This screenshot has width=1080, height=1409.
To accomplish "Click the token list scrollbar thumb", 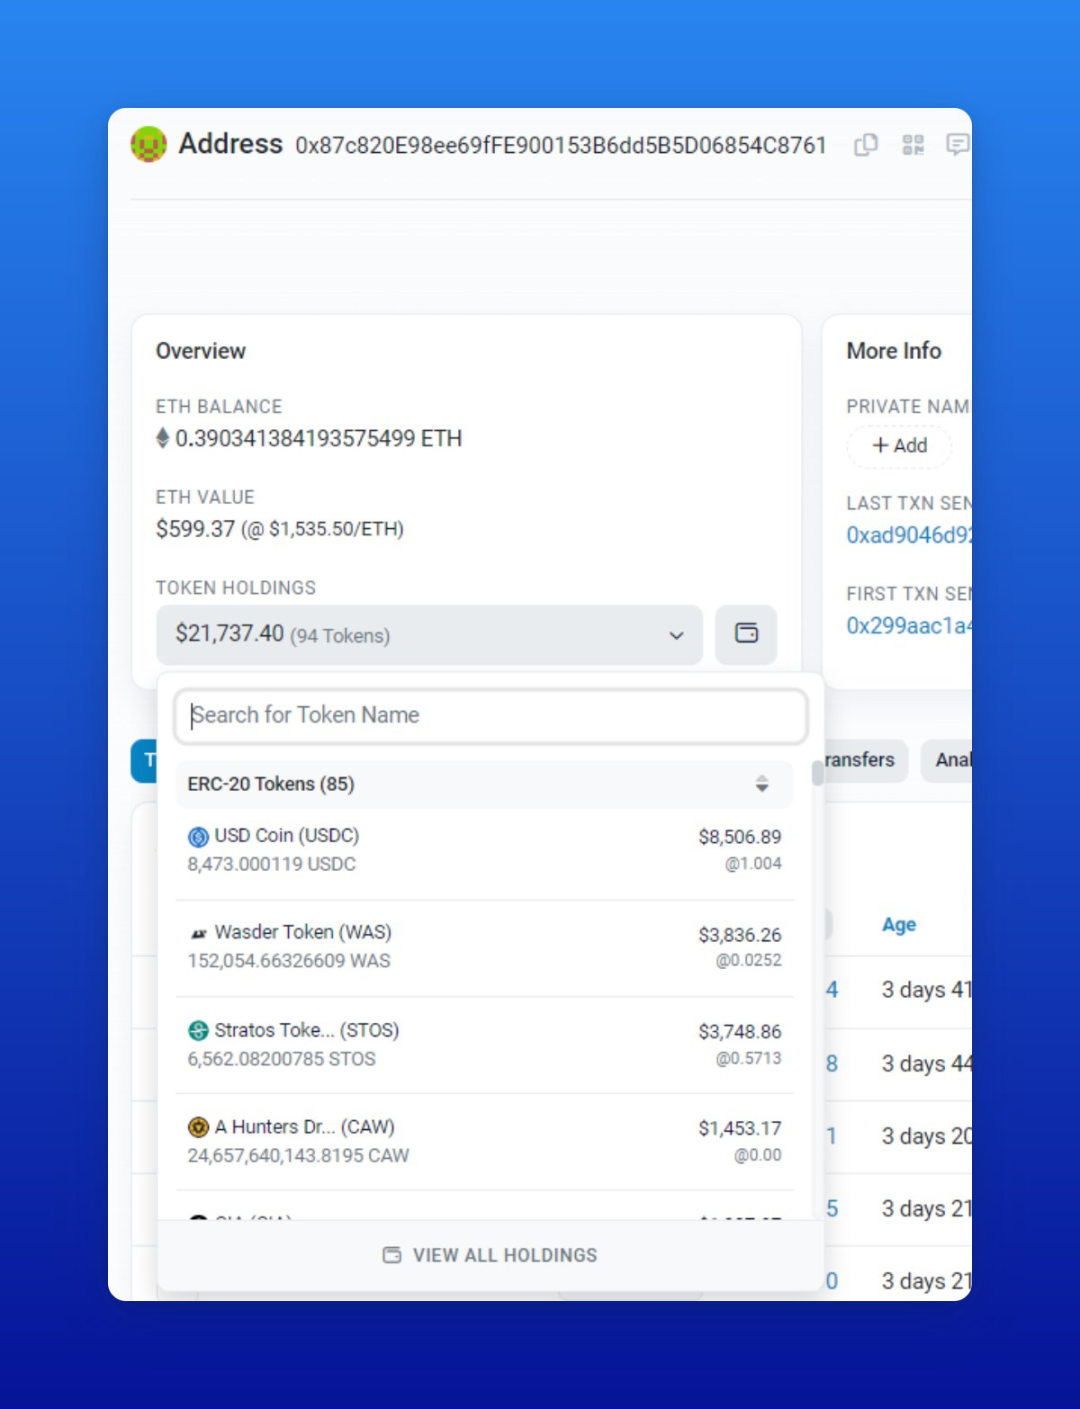I will click(x=817, y=773).
